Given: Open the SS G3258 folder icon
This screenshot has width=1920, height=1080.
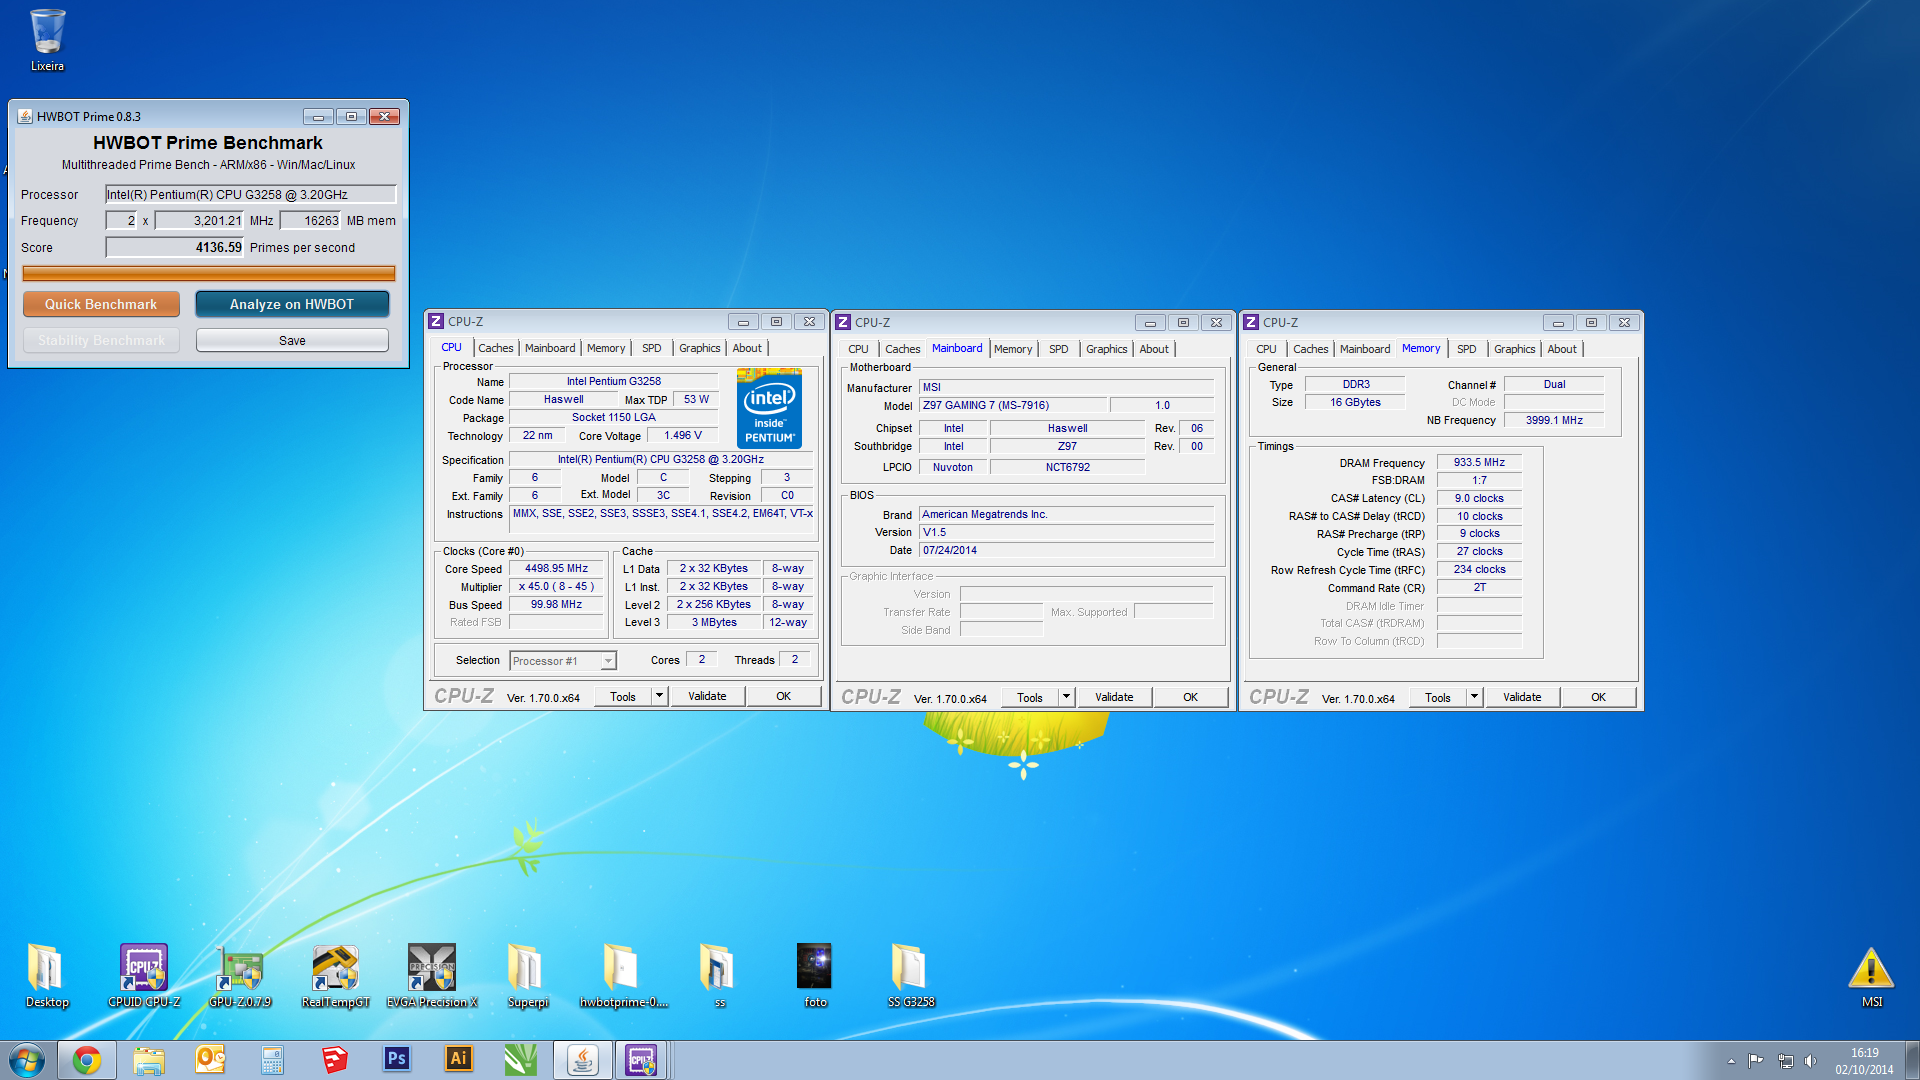Looking at the screenshot, I should pyautogui.click(x=911, y=975).
